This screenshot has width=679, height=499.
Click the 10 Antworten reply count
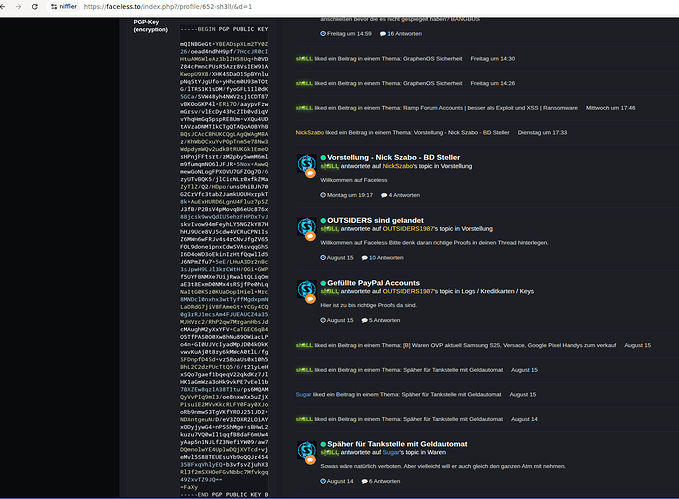[382, 258]
